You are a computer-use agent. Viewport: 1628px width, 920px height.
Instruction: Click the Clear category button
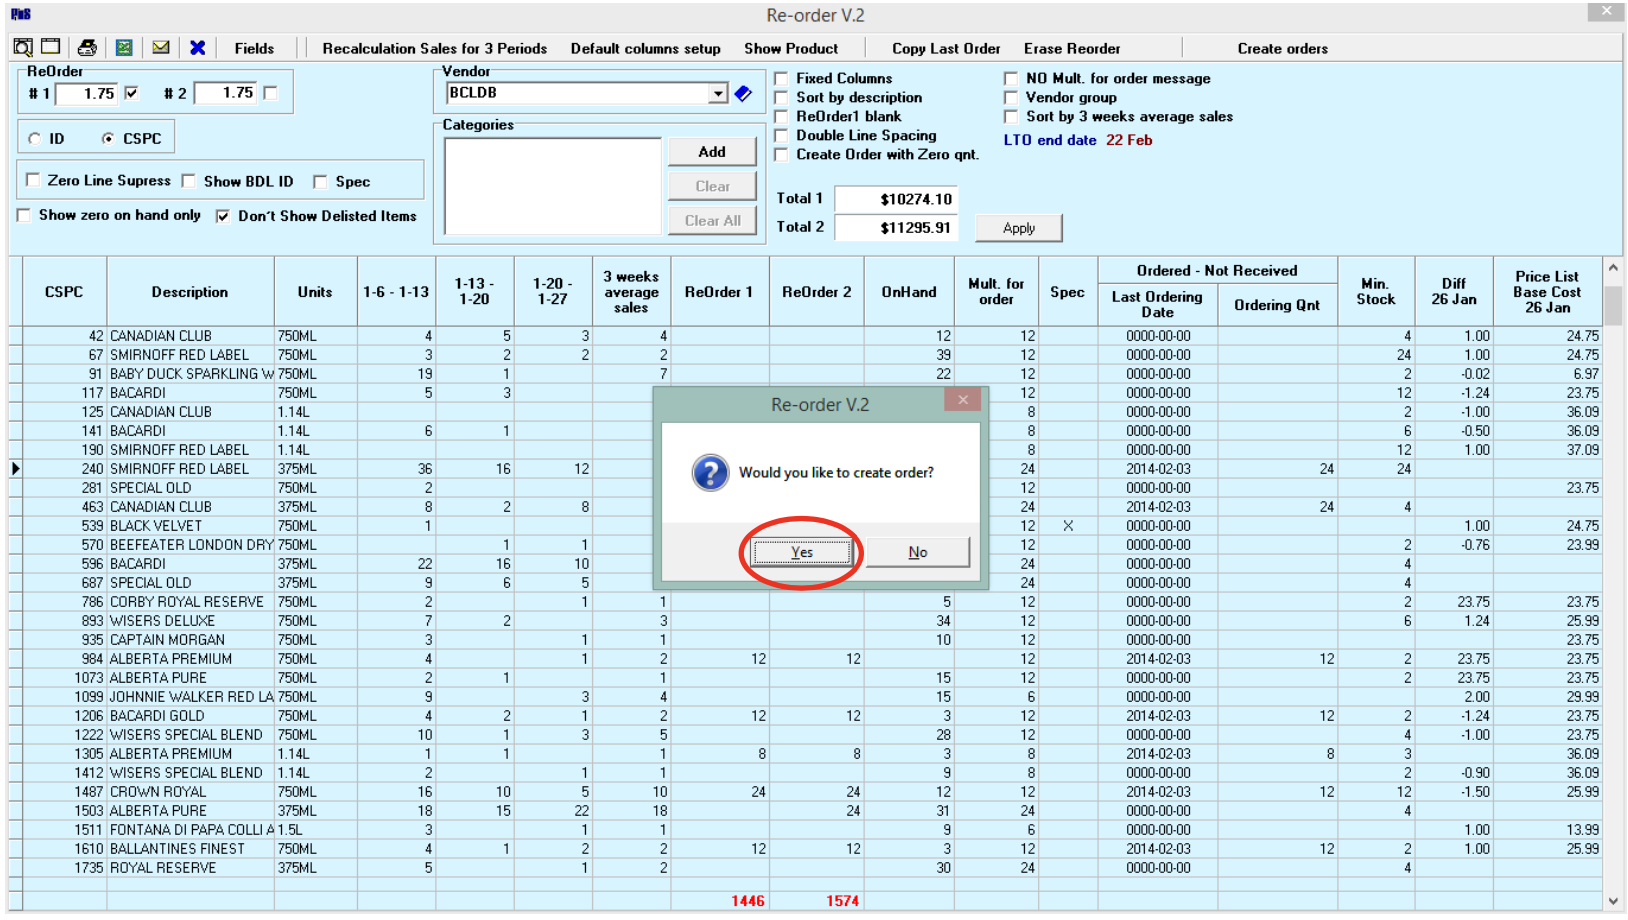coord(712,186)
